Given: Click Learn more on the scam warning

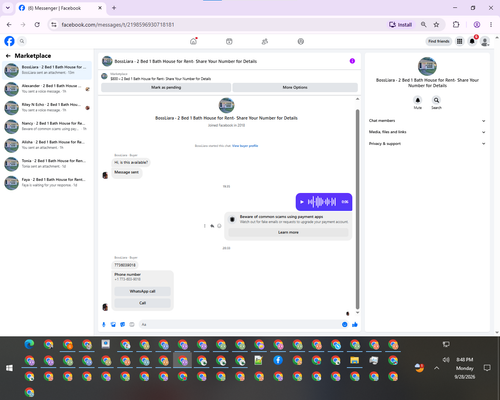Looking at the screenshot, I should coord(288,232).
